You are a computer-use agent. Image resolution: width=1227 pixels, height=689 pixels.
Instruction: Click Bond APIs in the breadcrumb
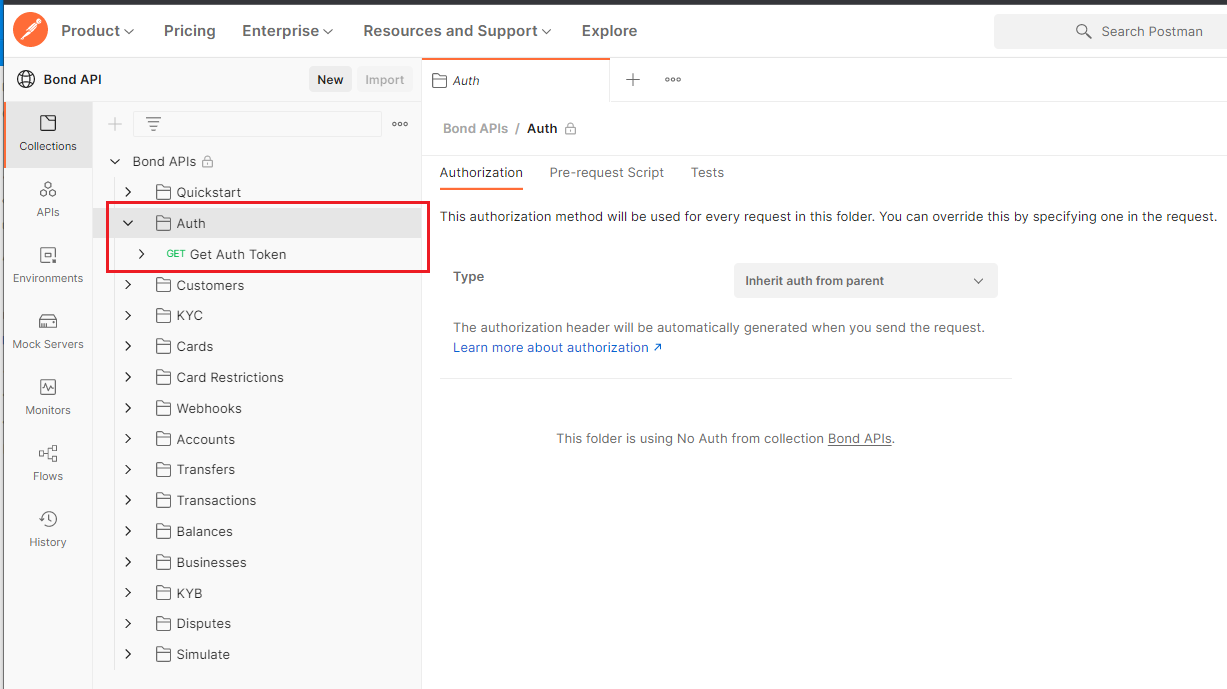(476, 128)
